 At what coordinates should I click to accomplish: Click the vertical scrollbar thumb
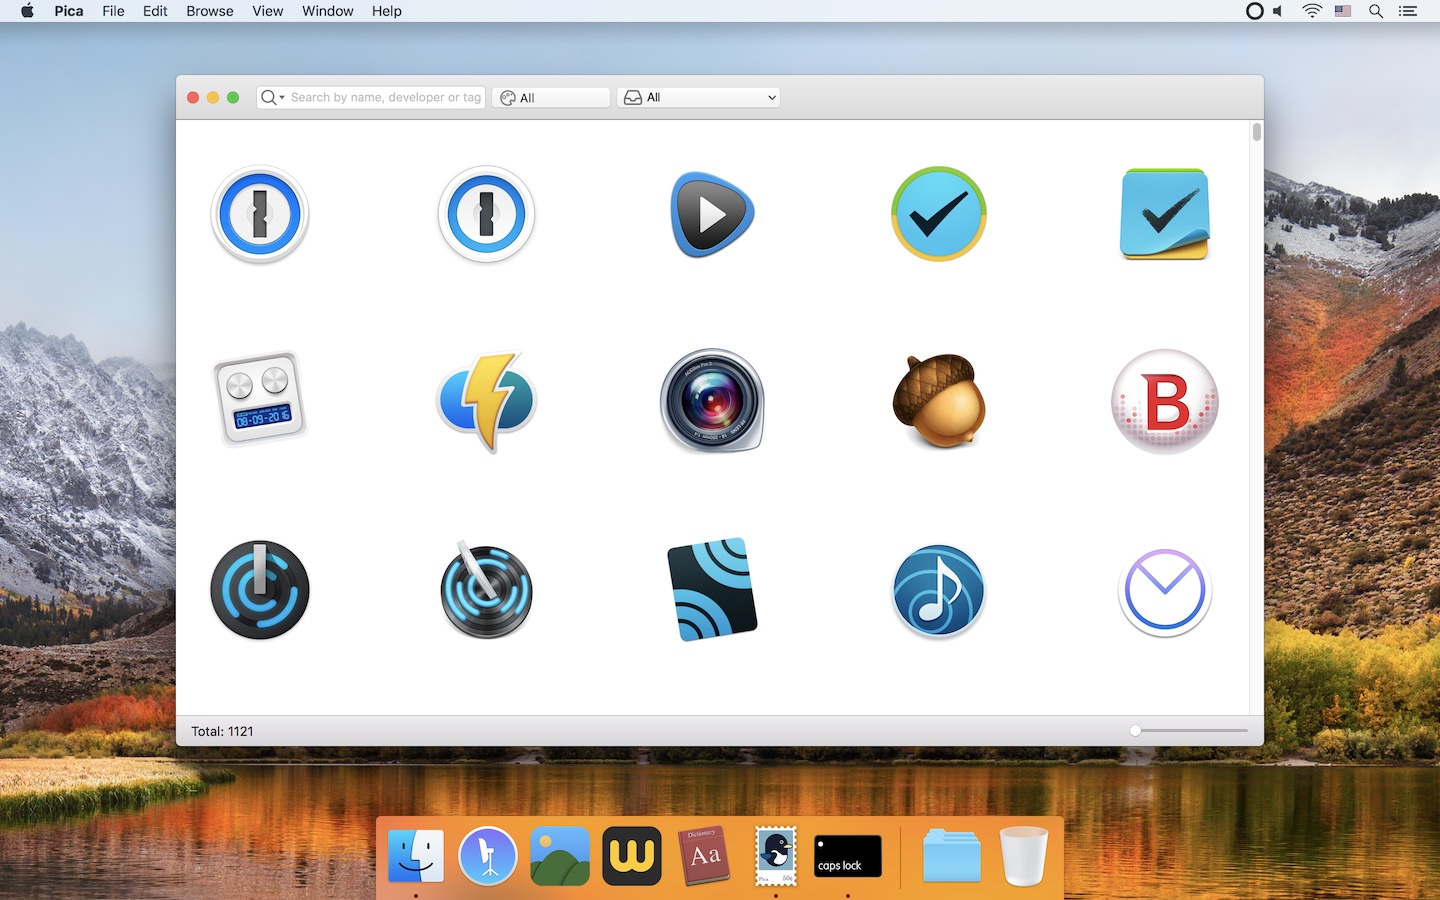click(x=1257, y=132)
